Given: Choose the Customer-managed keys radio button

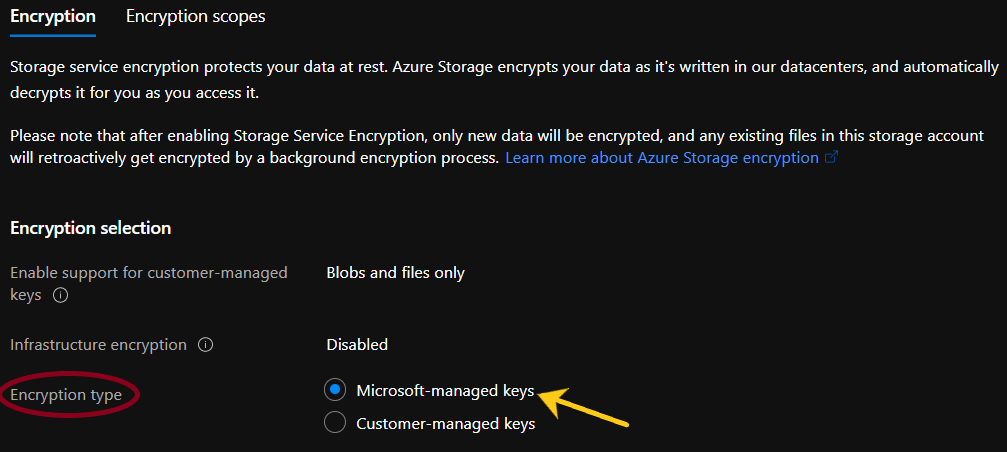Looking at the screenshot, I should point(336,424).
